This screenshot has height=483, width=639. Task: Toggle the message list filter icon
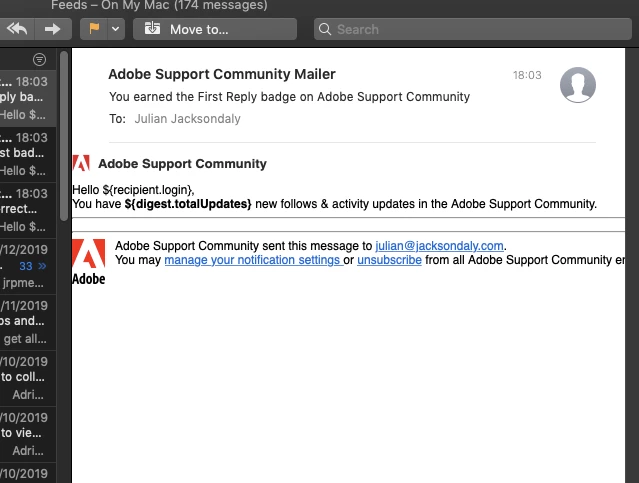tap(39, 60)
